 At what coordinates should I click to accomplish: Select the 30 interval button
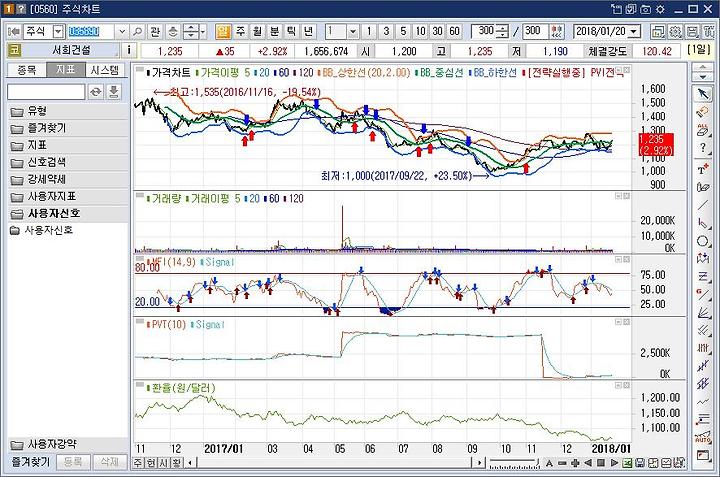pos(437,32)
